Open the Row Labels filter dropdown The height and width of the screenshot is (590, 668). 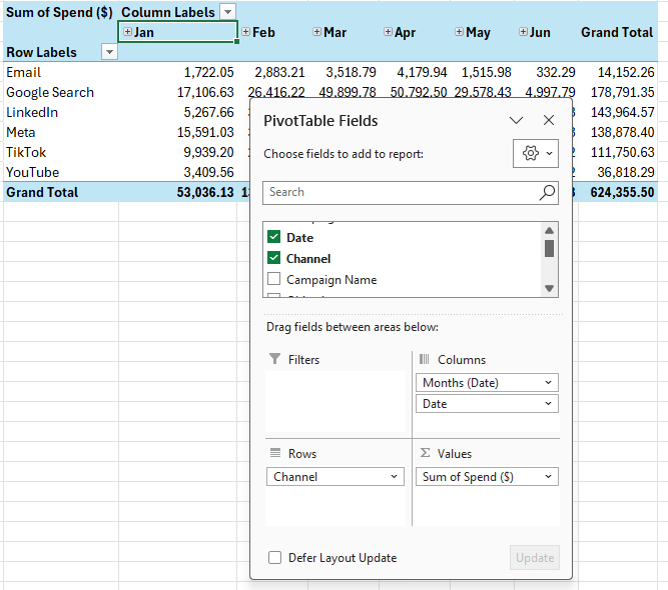(x=109, y=52)
